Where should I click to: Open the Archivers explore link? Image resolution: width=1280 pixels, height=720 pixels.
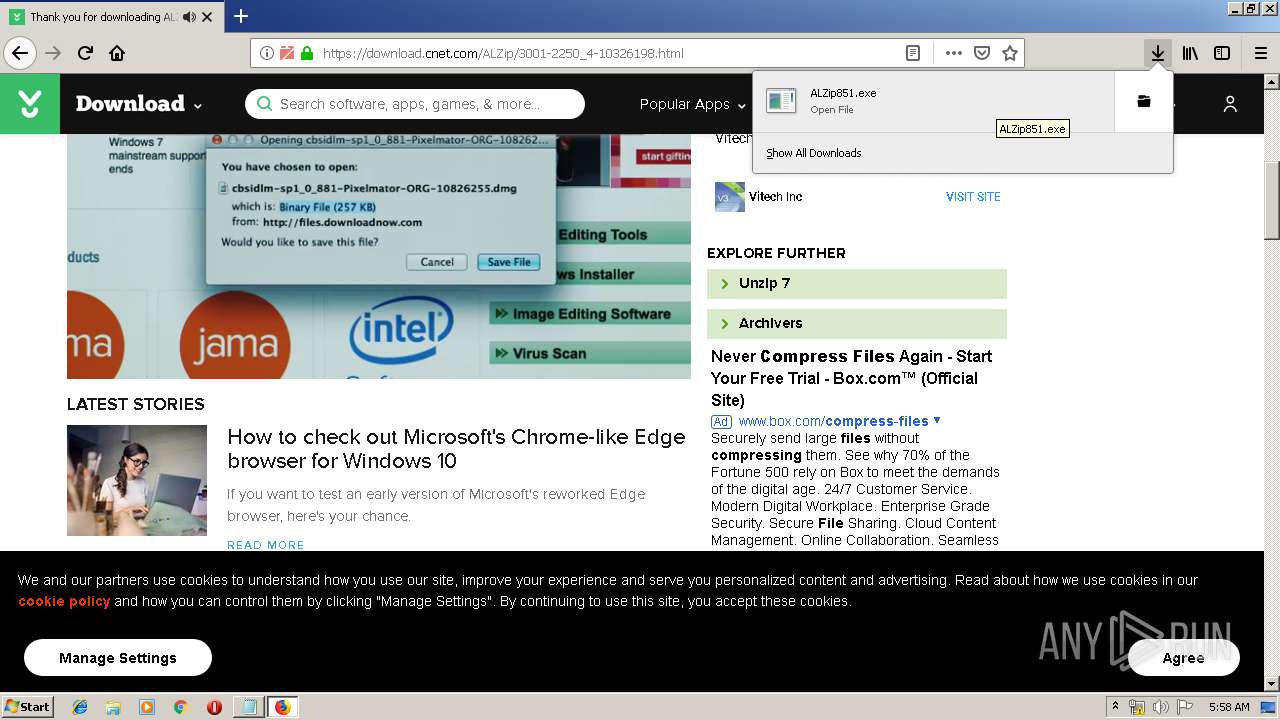point(857,324)
